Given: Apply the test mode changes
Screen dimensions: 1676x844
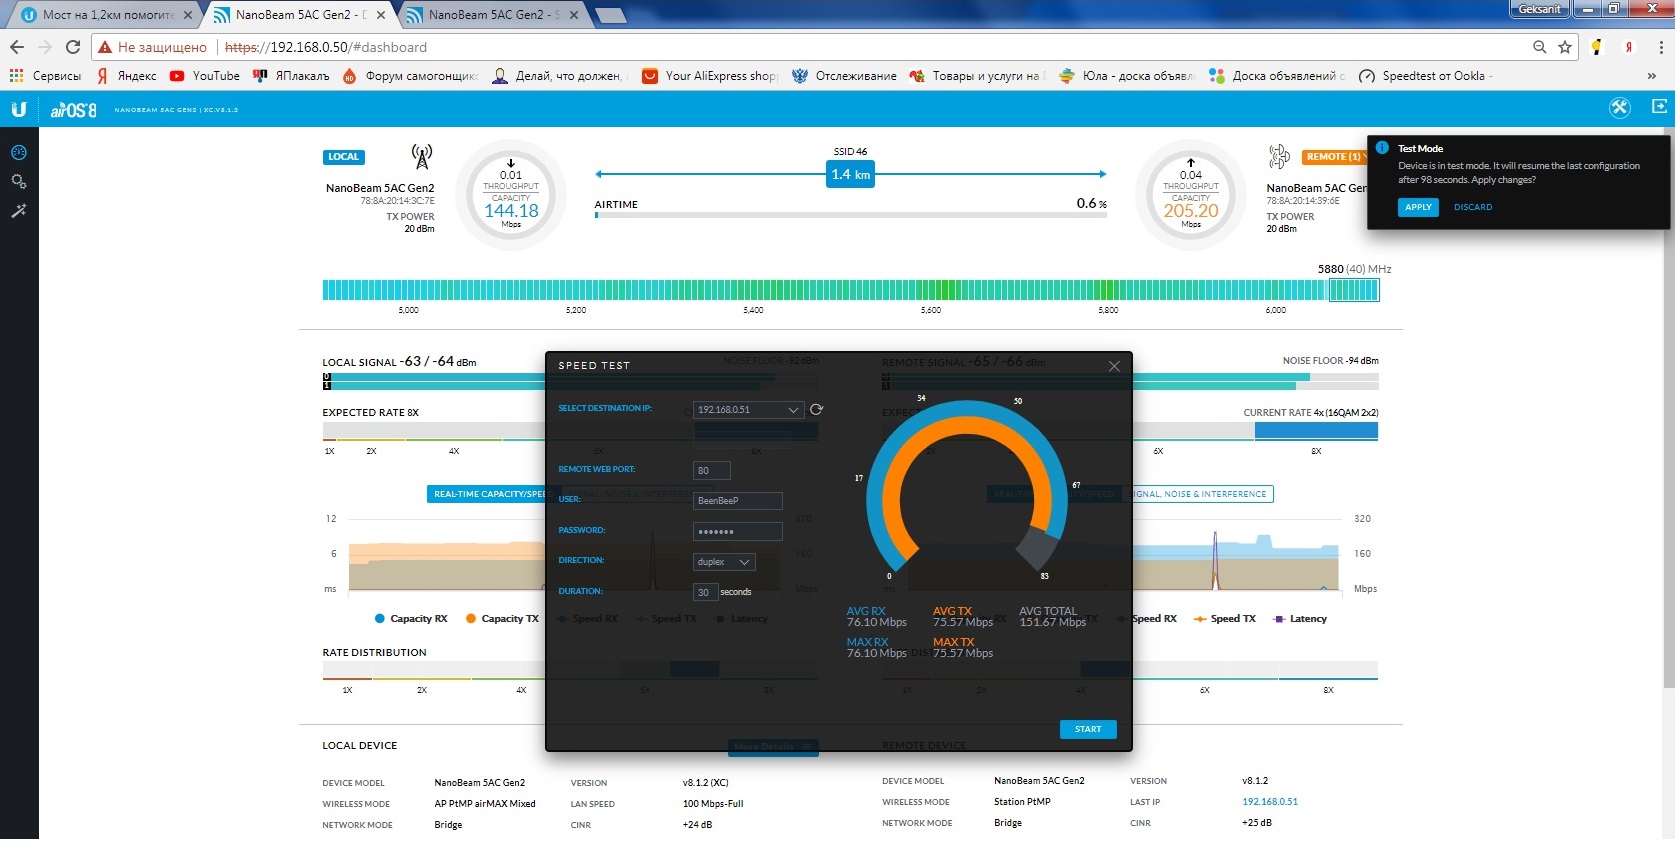Looking at the screenshot, I should coord(1418,207).
